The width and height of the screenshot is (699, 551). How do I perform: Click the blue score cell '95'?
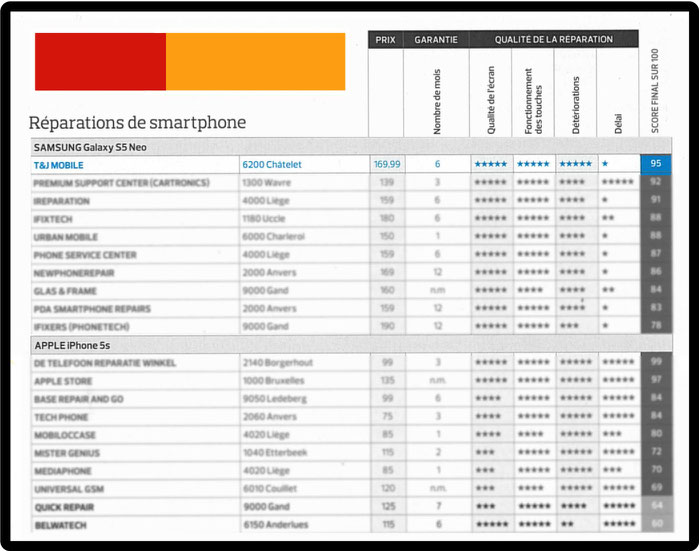click(x=656, y=164)
